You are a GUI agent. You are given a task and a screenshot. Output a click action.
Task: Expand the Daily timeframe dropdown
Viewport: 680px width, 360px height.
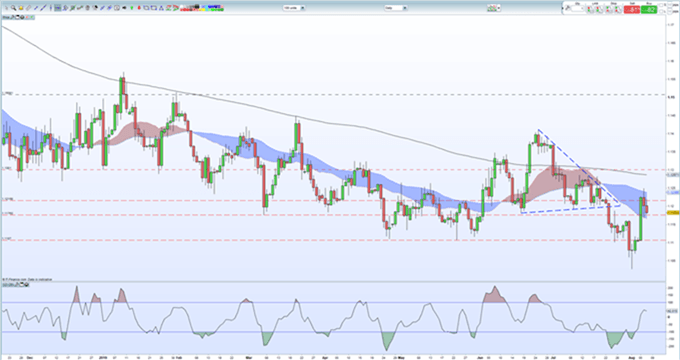[x=405, y=8]
